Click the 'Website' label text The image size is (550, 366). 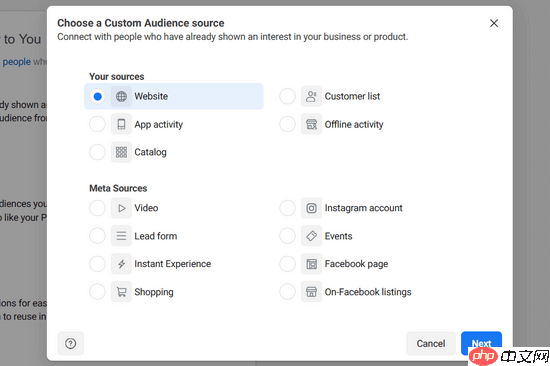151,96
